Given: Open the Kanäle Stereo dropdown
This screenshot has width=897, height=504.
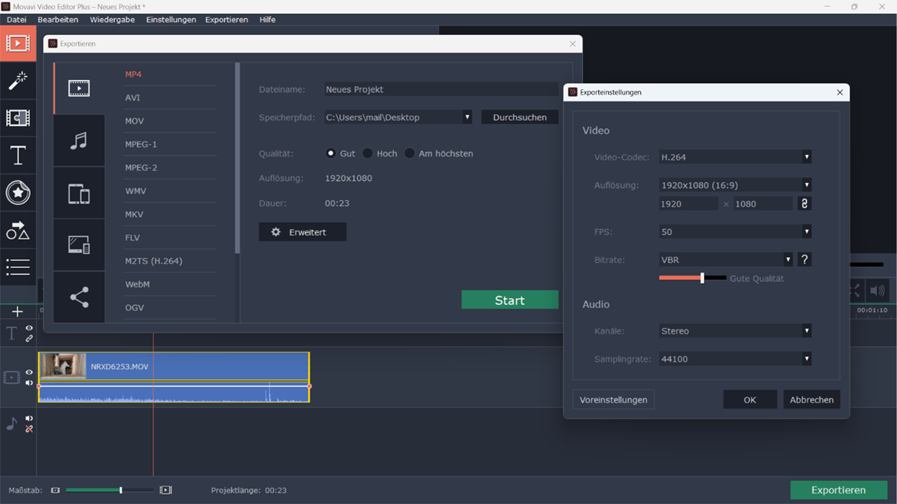Looking at the screenshot, I should 735,331.
